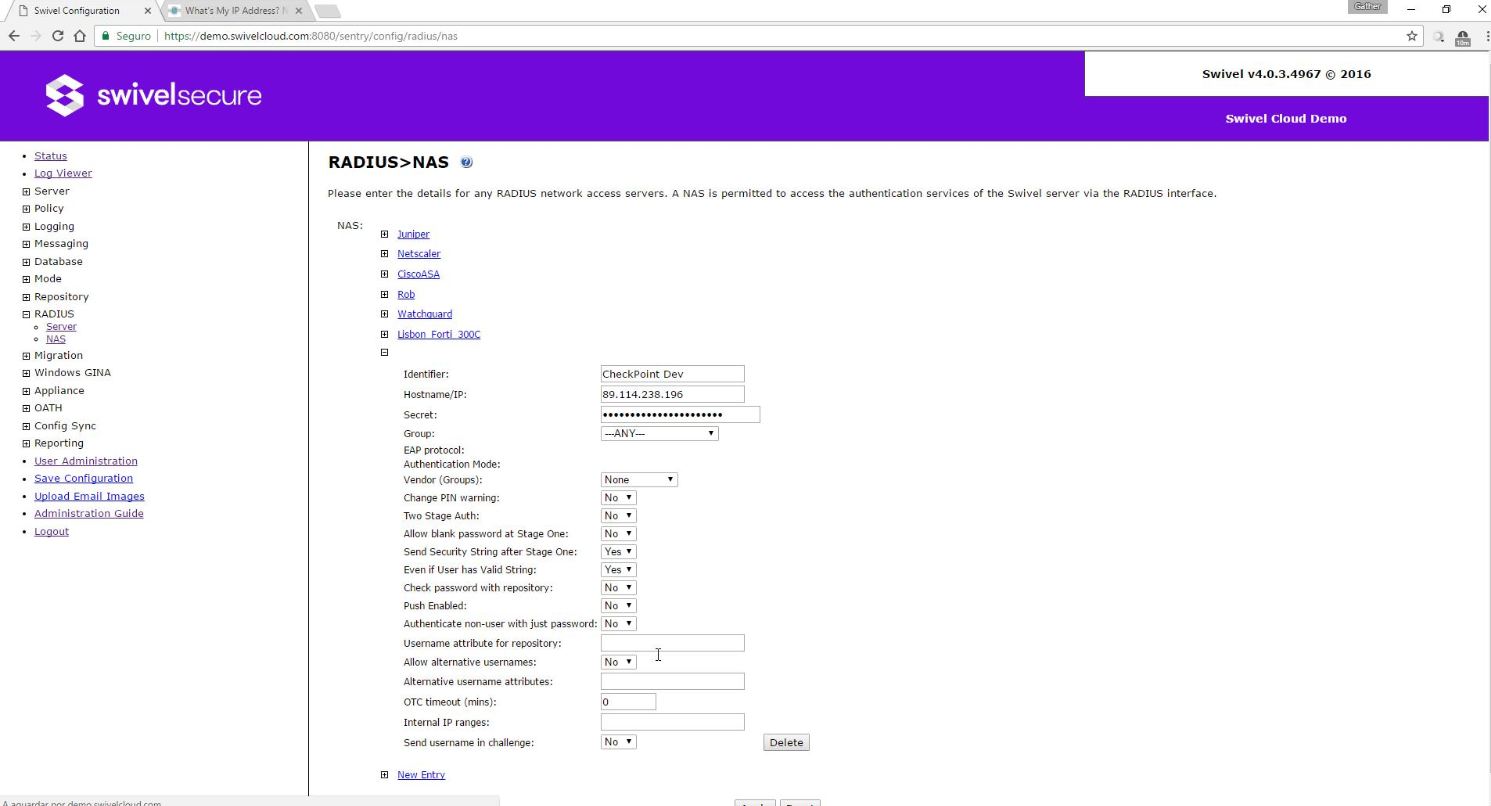This screenshot has height=806, width=1491.
Task: Click the browser reload icon
Action: [58, 36]
